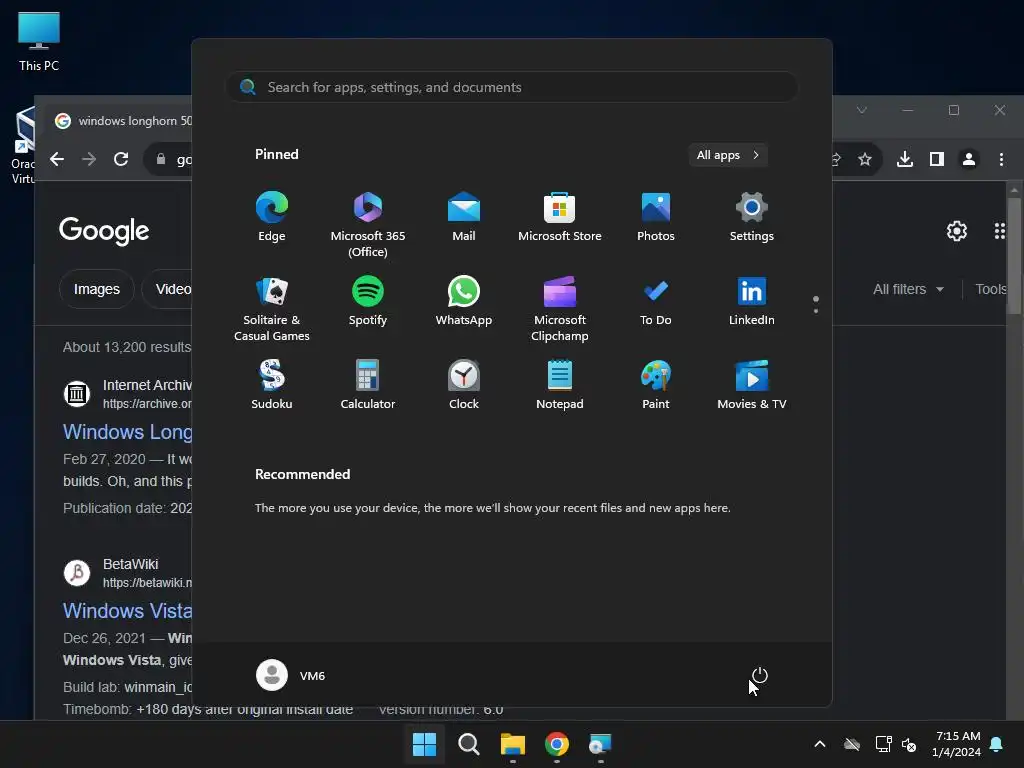This screenshot has height=768, width=1024.
Task: Open File Explorer from taskbar
Action: point(513,744)
